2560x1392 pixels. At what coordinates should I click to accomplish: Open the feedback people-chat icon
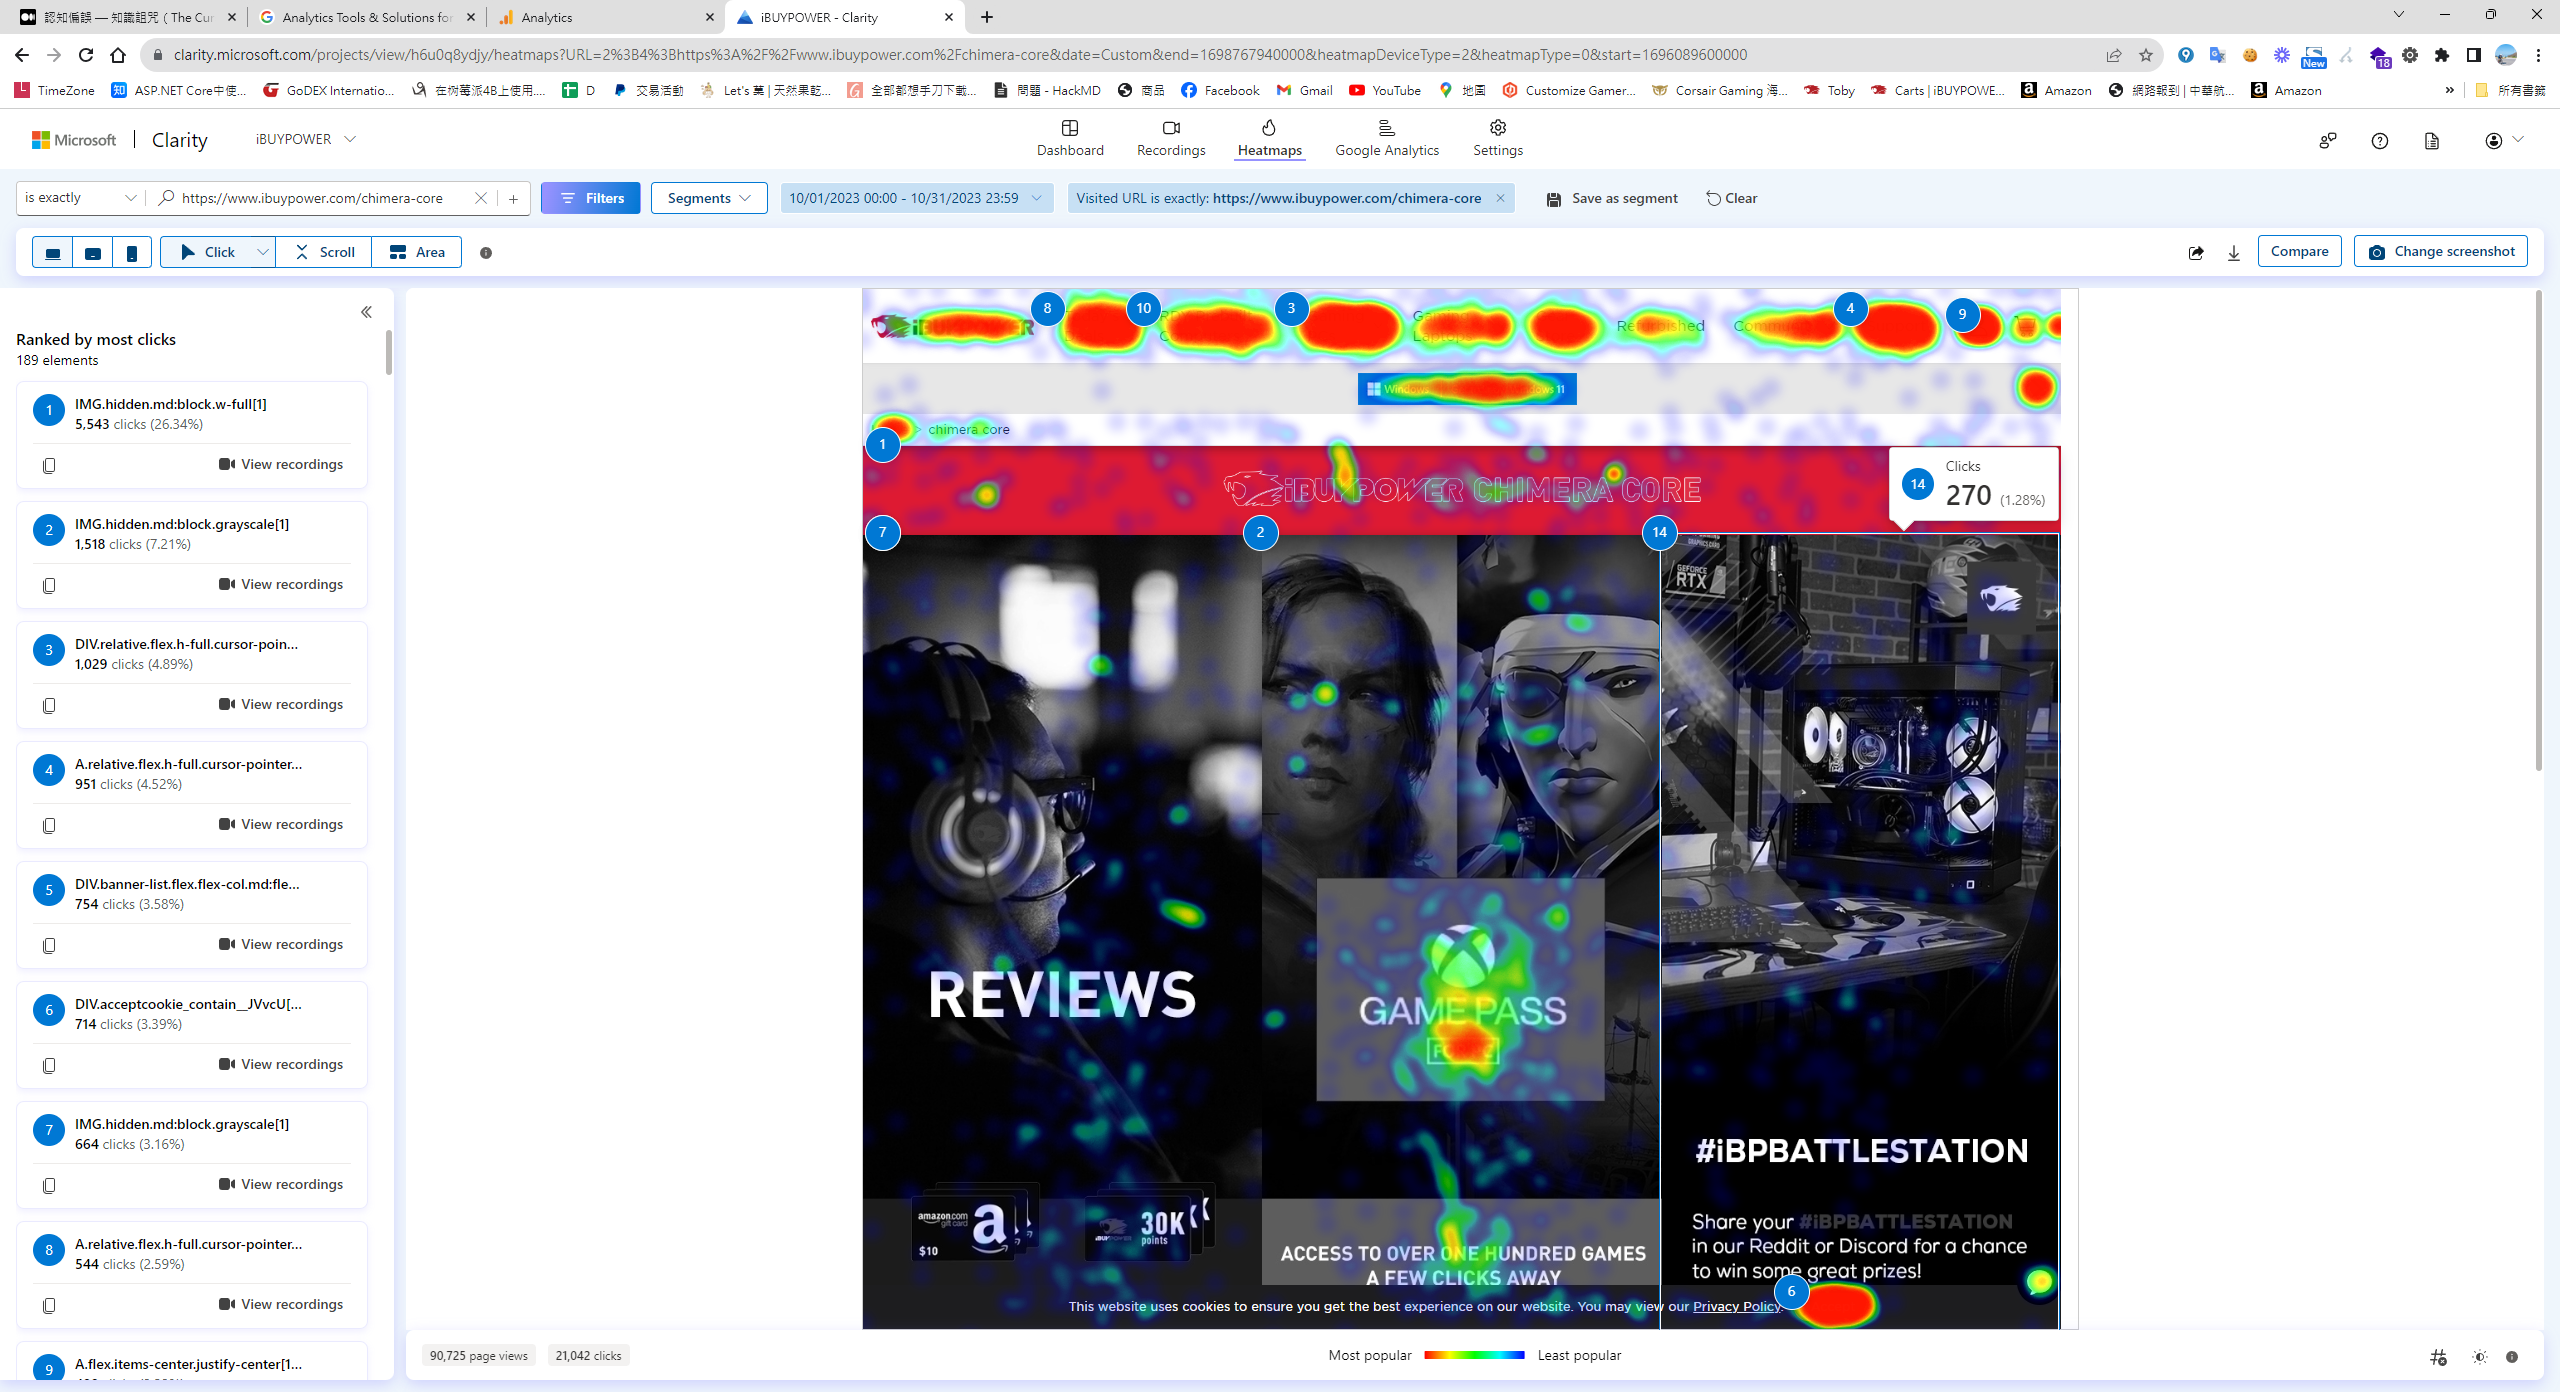pyautogui.click(x=2327, y=141)
